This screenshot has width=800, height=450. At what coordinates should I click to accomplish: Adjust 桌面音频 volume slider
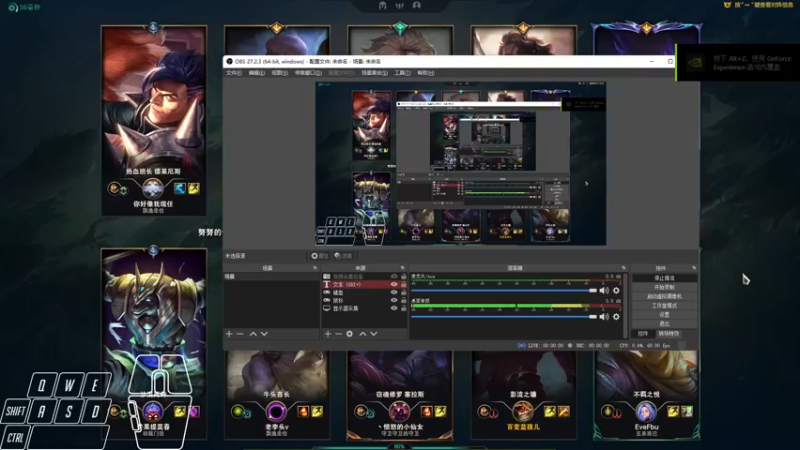(504, 317)
